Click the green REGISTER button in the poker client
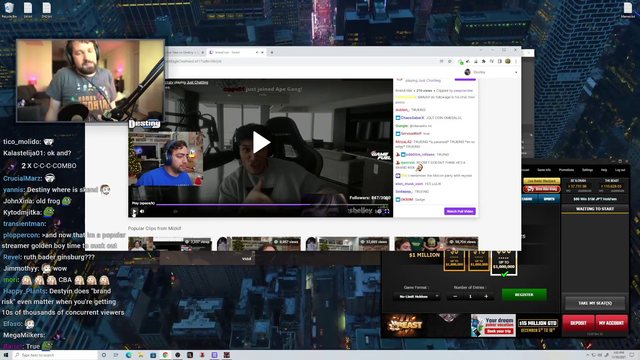 point(524,295)
